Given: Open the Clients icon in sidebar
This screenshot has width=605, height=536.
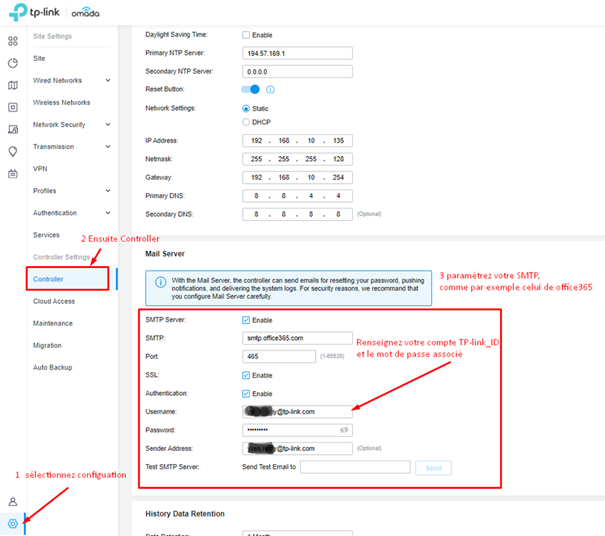Looking at the screenshot, I should [13, 129].
